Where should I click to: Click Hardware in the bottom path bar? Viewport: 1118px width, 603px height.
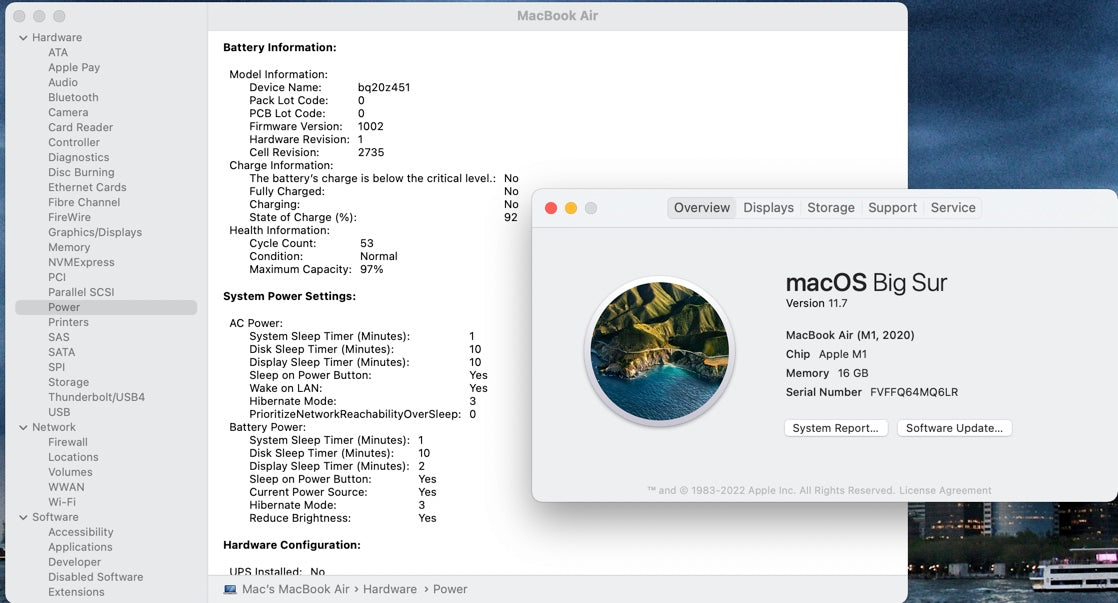pyautogui.click(x=389, y=589)
